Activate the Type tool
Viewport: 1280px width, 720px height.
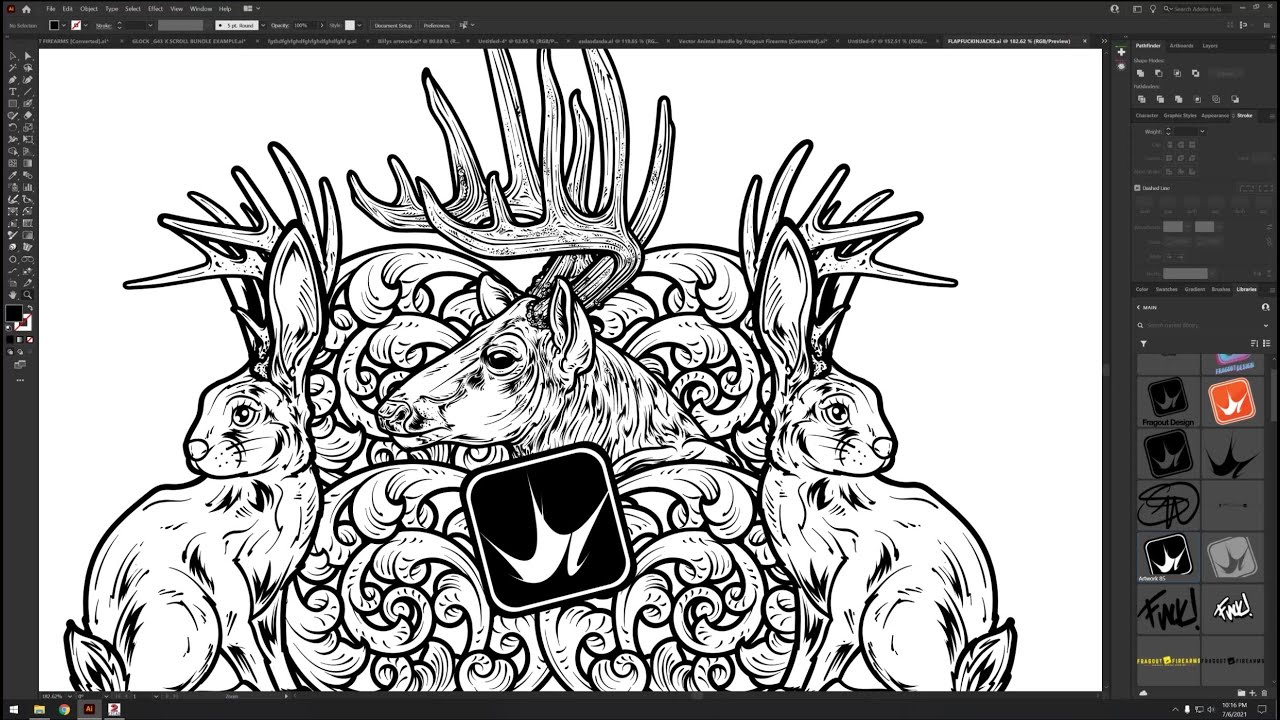click(12, 92)
